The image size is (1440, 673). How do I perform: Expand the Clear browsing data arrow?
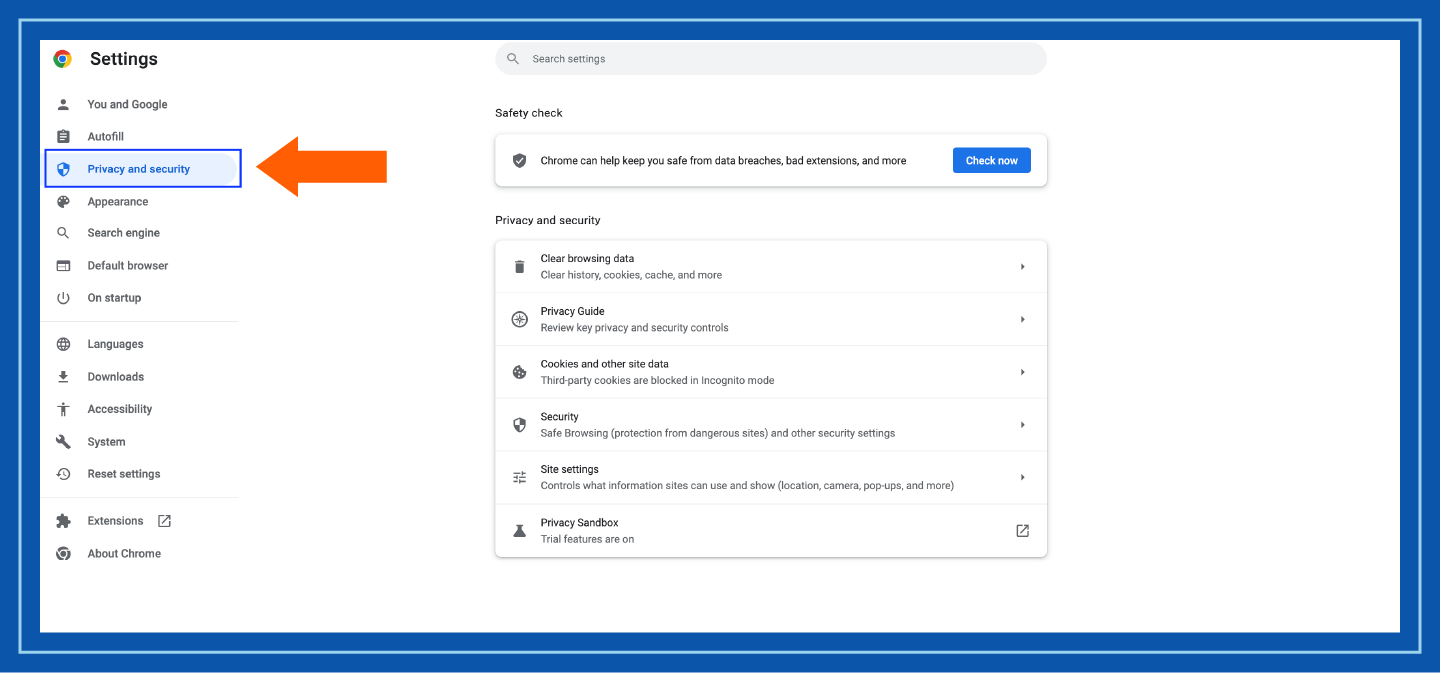coord(1022,267)
